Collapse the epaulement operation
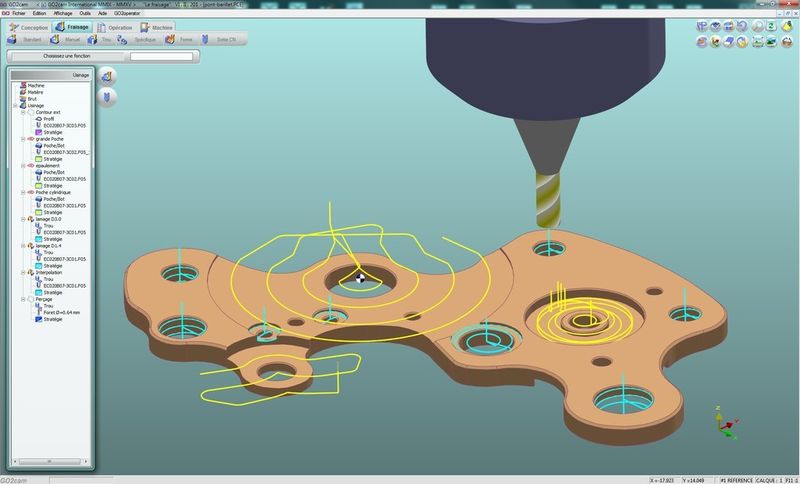The height and width of the screenshot is (484, 800). pyautogui.click(x=23, y=166)
